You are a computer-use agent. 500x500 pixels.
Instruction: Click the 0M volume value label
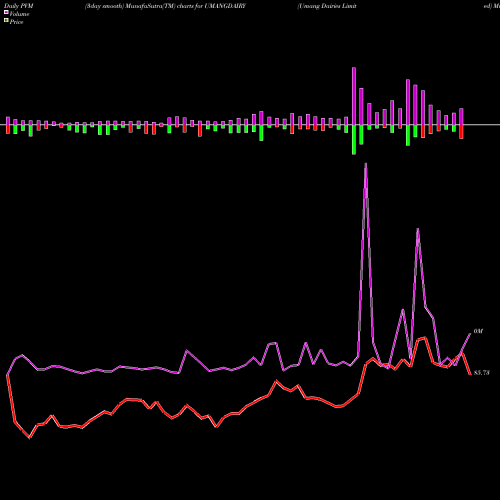[478, 331]
